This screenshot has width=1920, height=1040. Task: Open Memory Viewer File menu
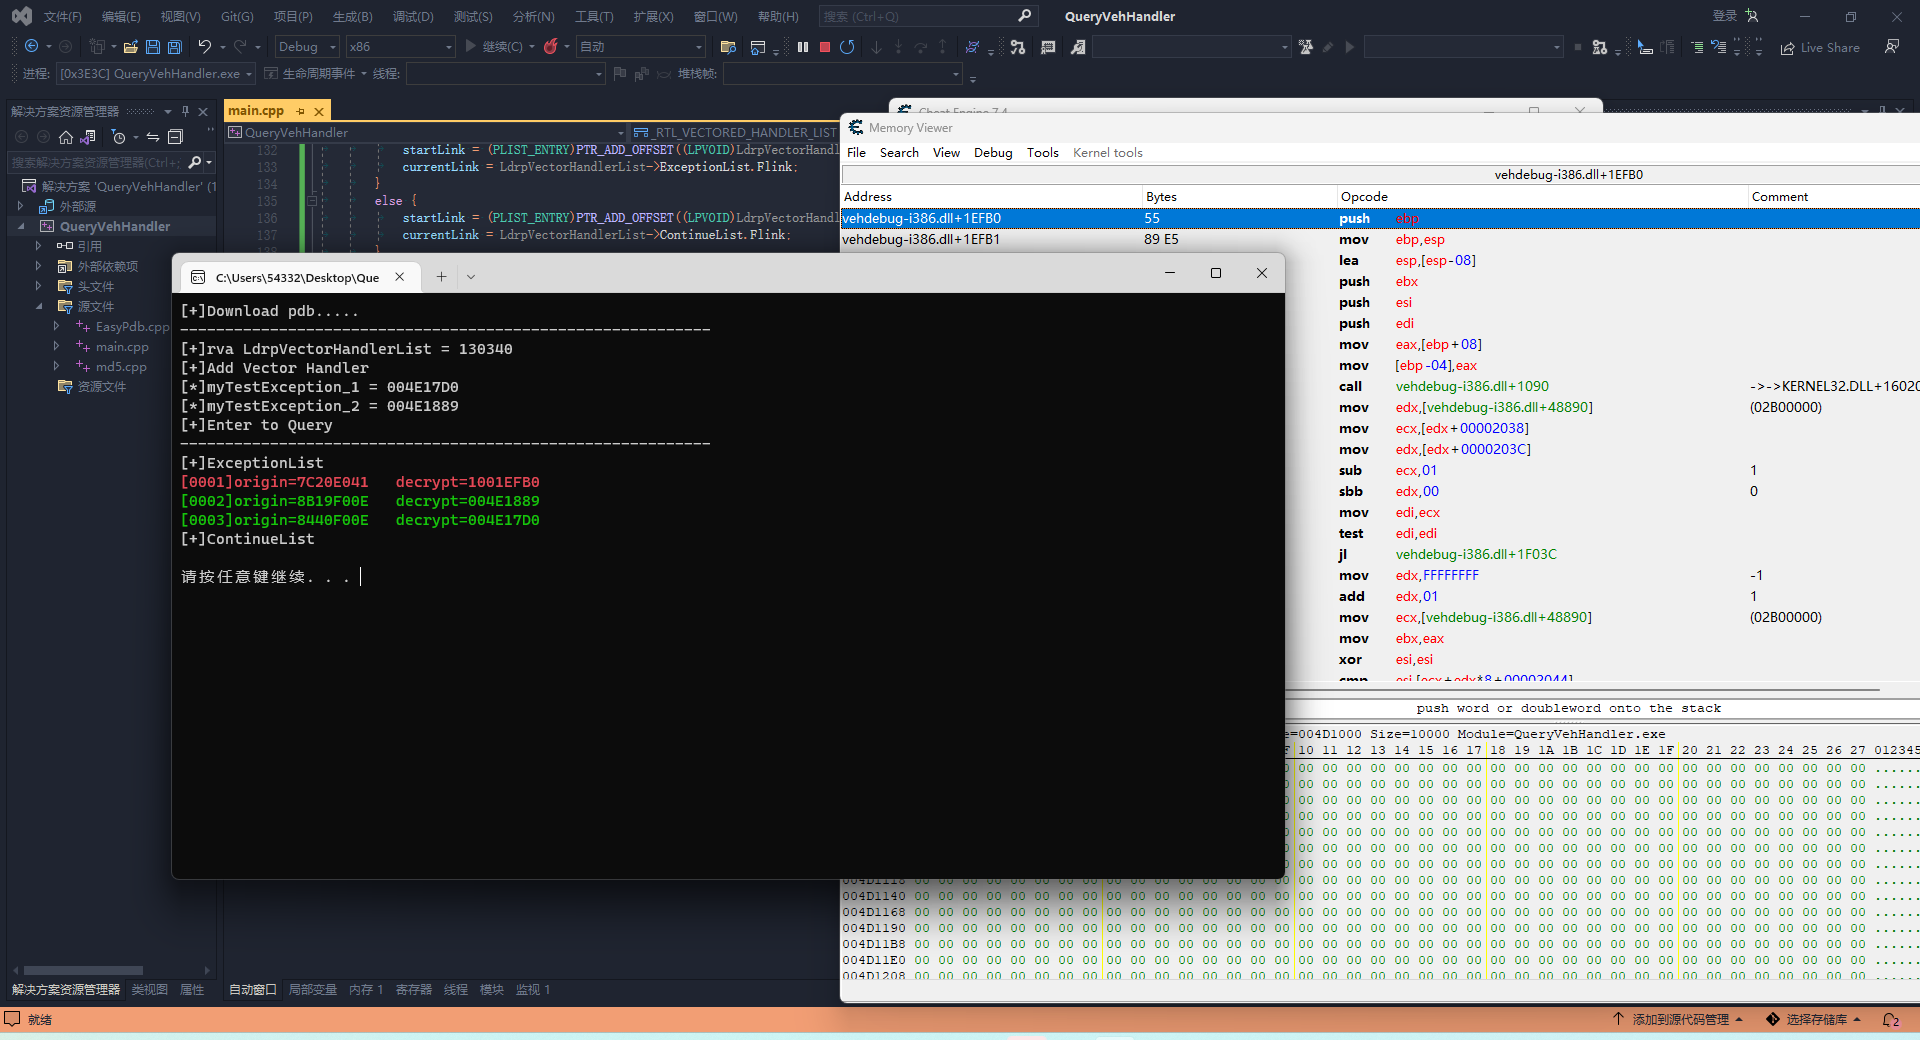click(857, 153)
